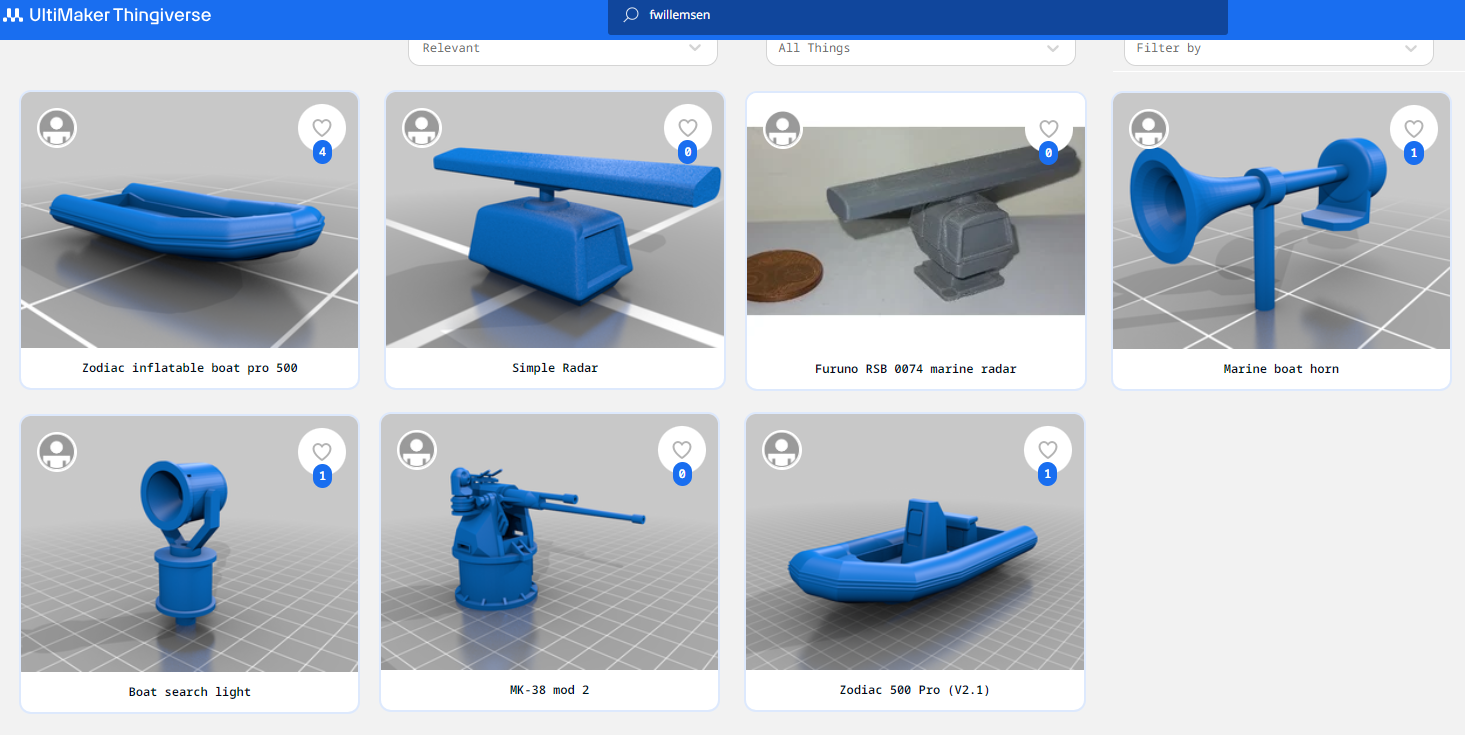The height and width of the screenshot is (735, 1465).
Task: Like the Simple Radar thing
Action: tap(688, 128)
